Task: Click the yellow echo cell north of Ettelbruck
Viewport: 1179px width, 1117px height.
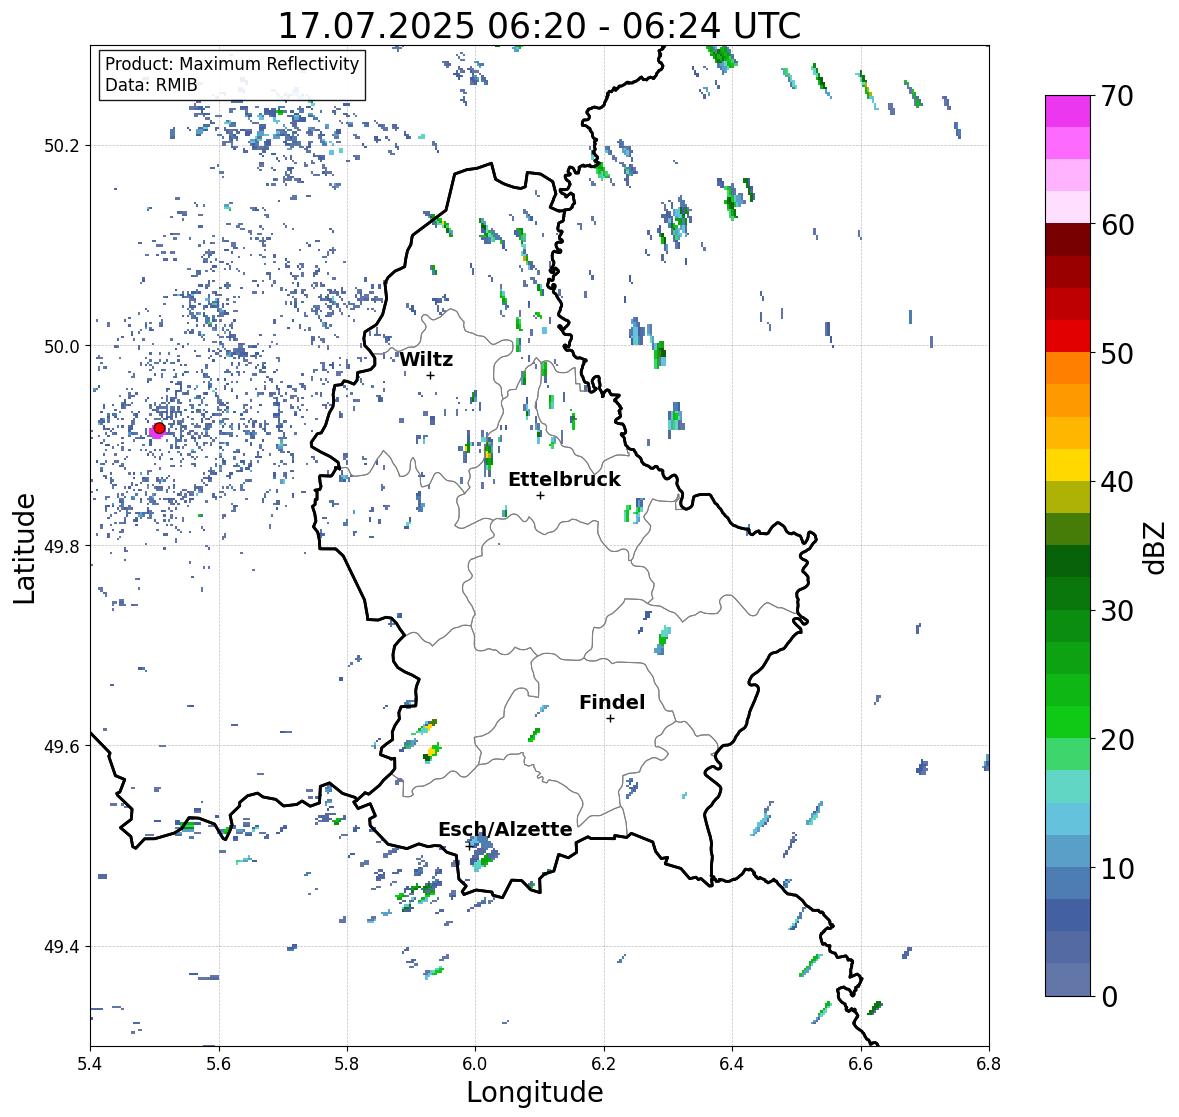Action: coord(488,453)
